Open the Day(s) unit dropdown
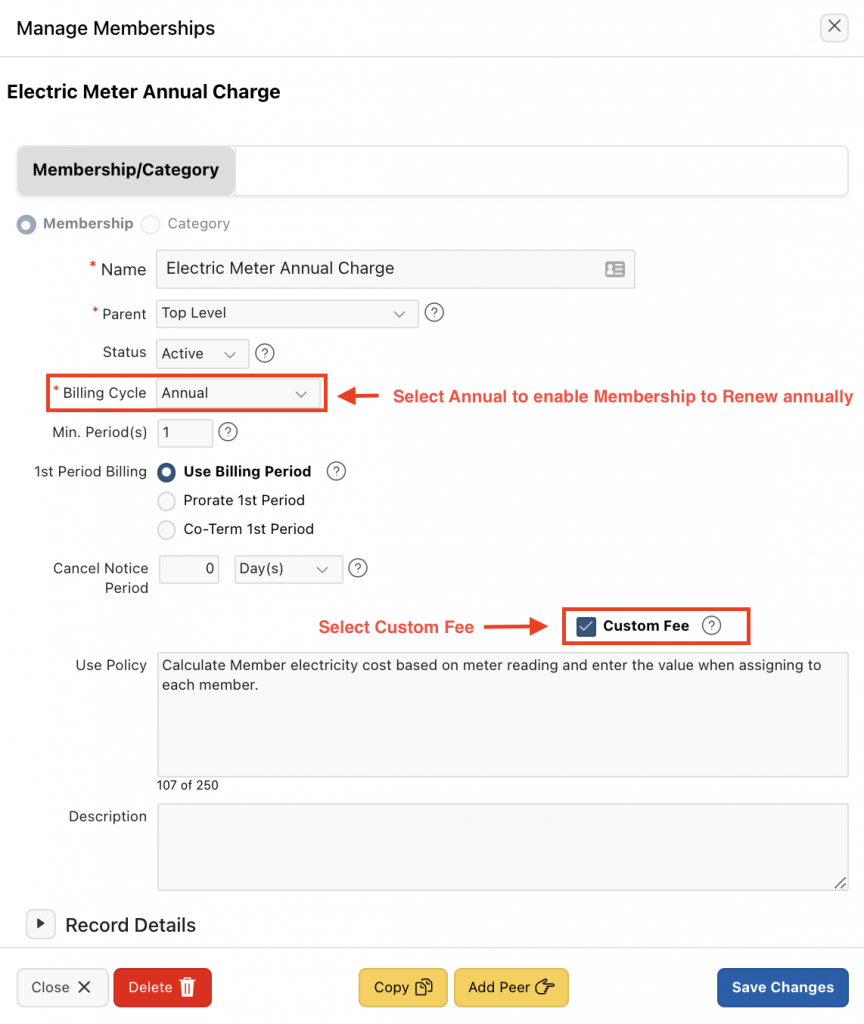Screen dimensions: 864x1024 [288, 568]
